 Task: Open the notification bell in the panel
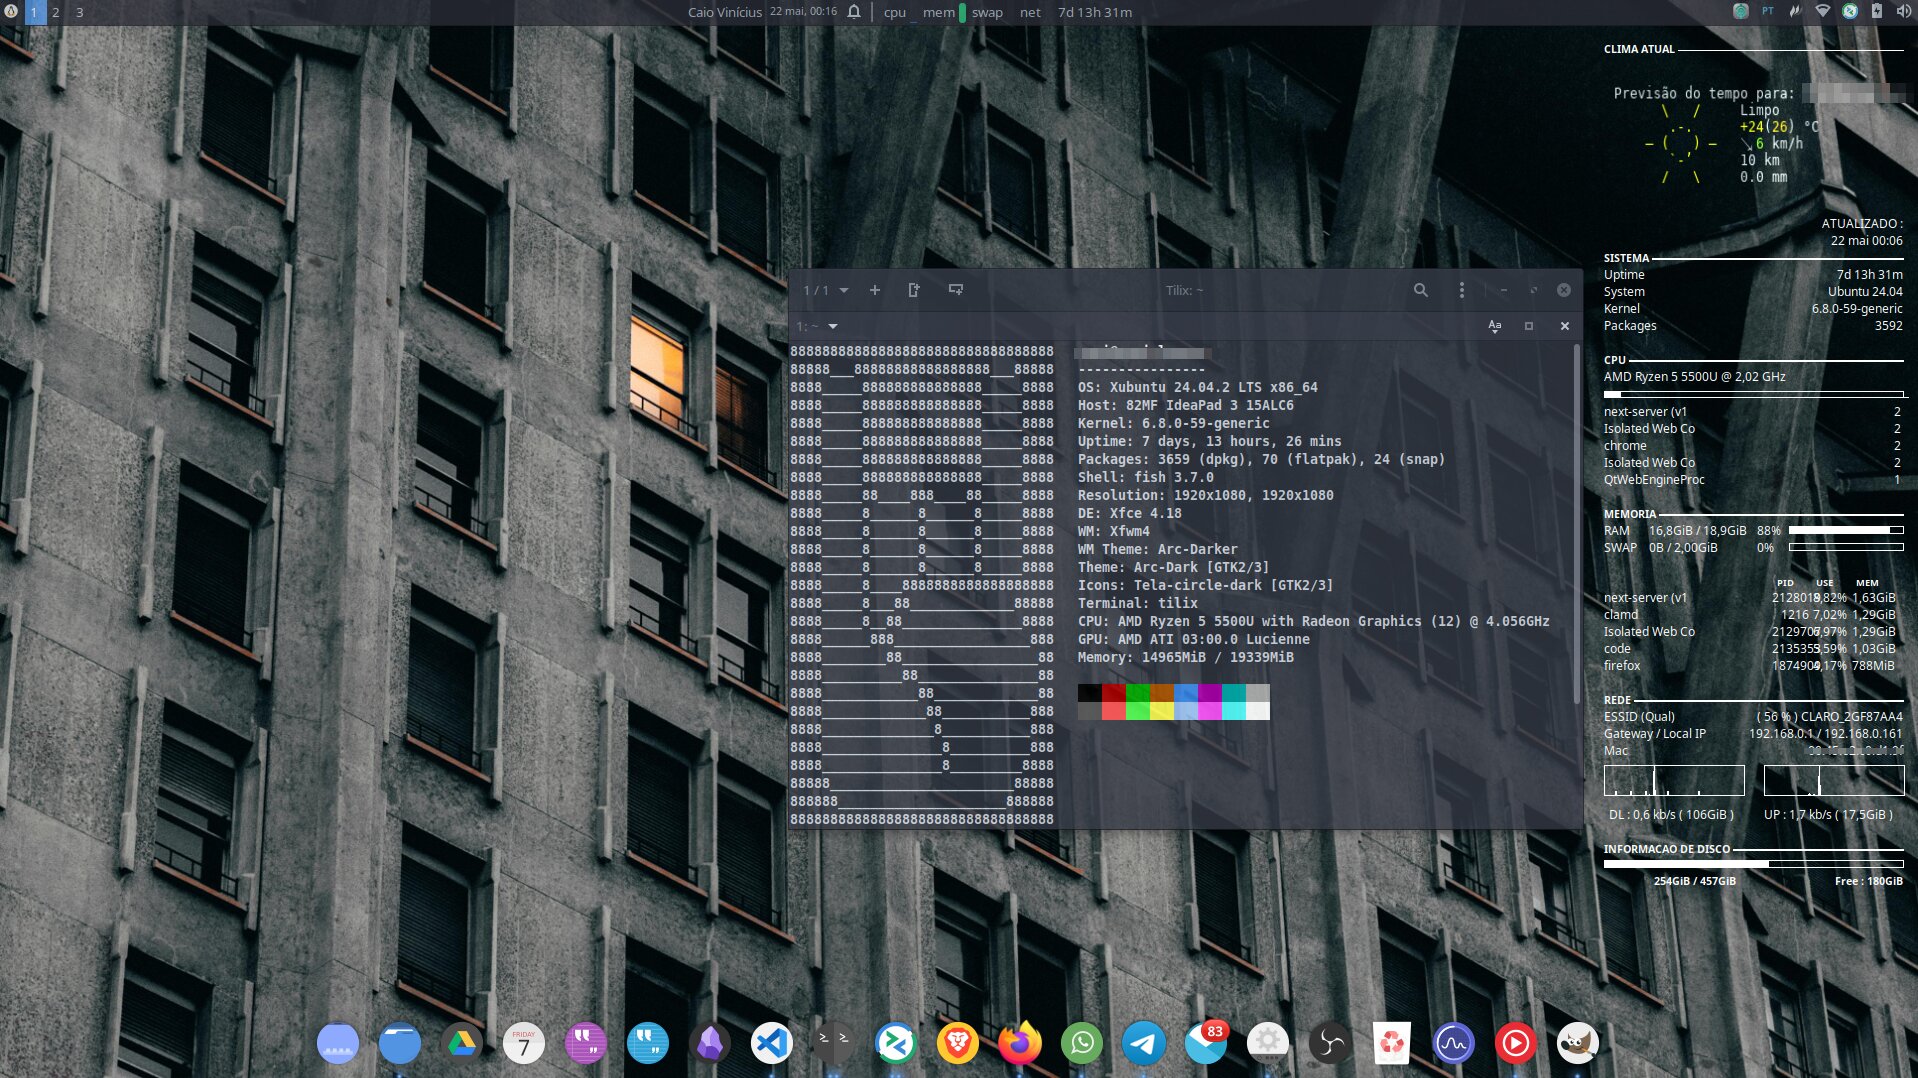[x=854, y=12]
